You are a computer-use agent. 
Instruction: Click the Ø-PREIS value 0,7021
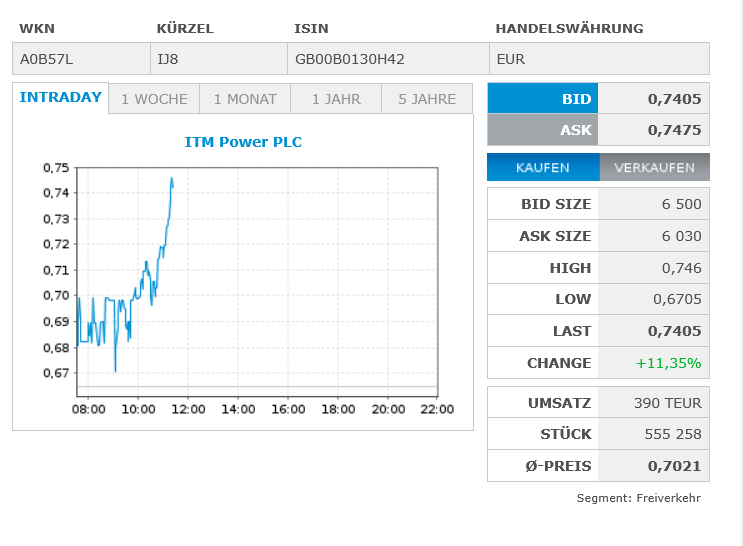pyautogui.click(x=674, y=466)
